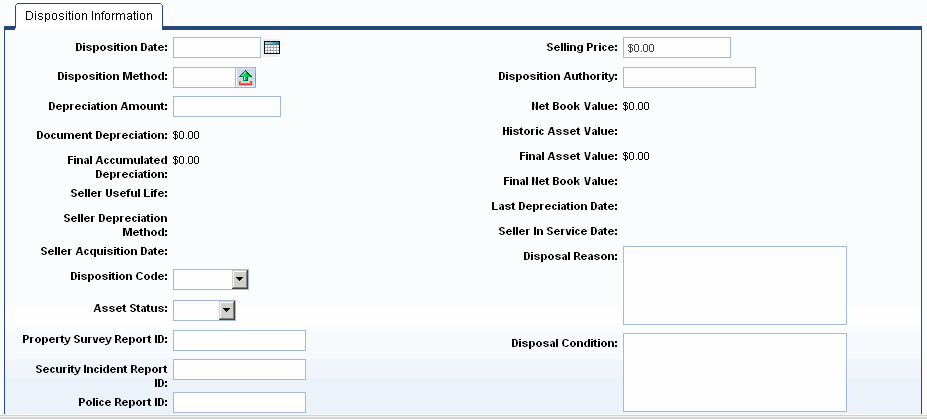The height and width of the screenshot is (419, 927).
Task: Focus the Disposition Method text field
Action: coord(205,77)
